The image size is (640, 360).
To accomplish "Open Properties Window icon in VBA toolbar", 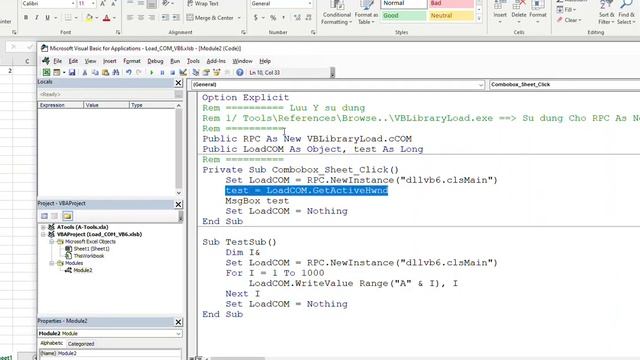I will 206,73.
